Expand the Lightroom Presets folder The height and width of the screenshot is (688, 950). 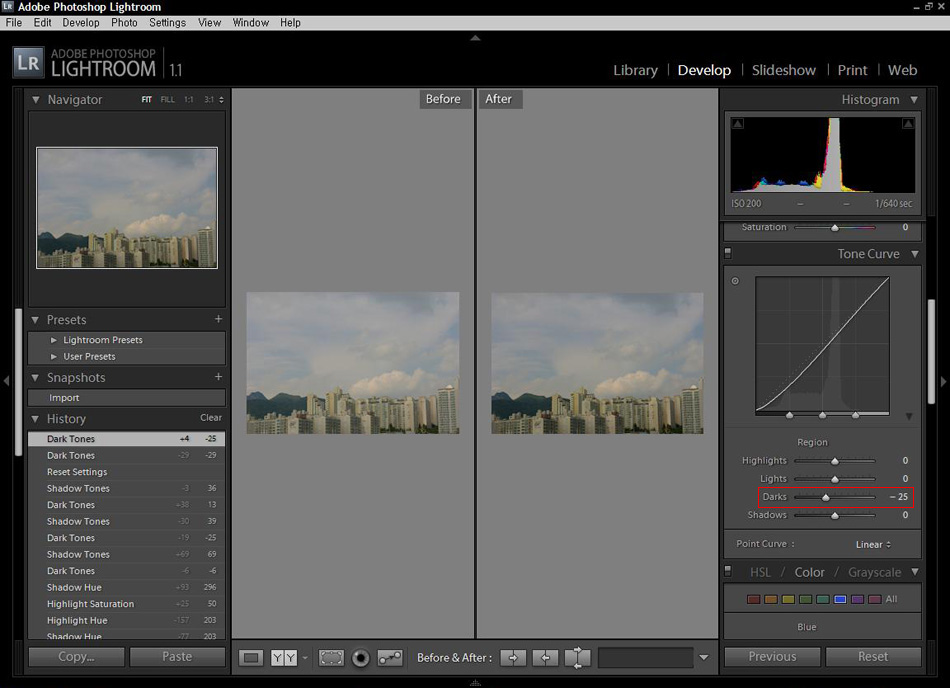(x=54, y=340)
